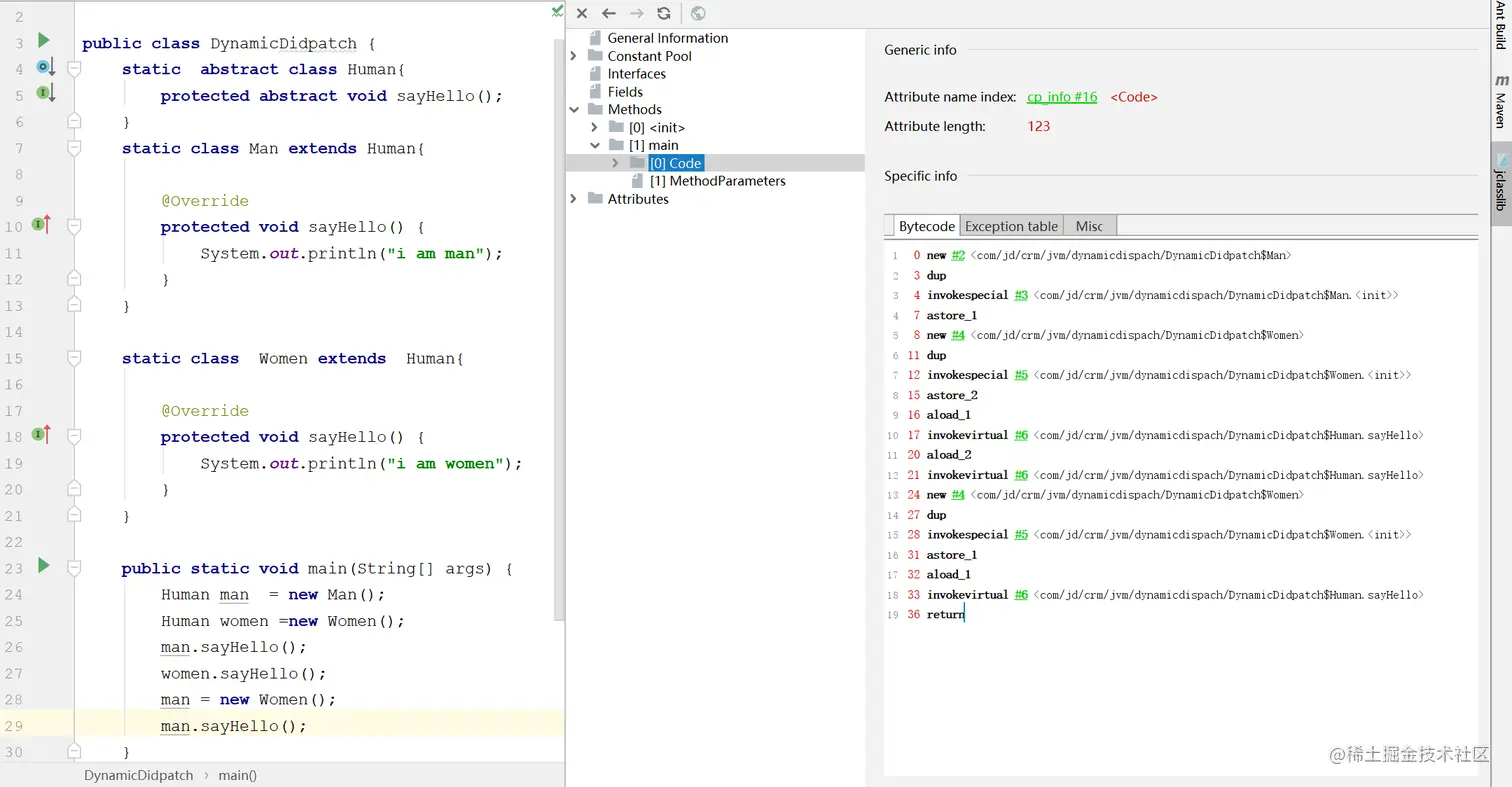Click the <Code> attribute name text
The image size is (1512, 787).
1134,97
